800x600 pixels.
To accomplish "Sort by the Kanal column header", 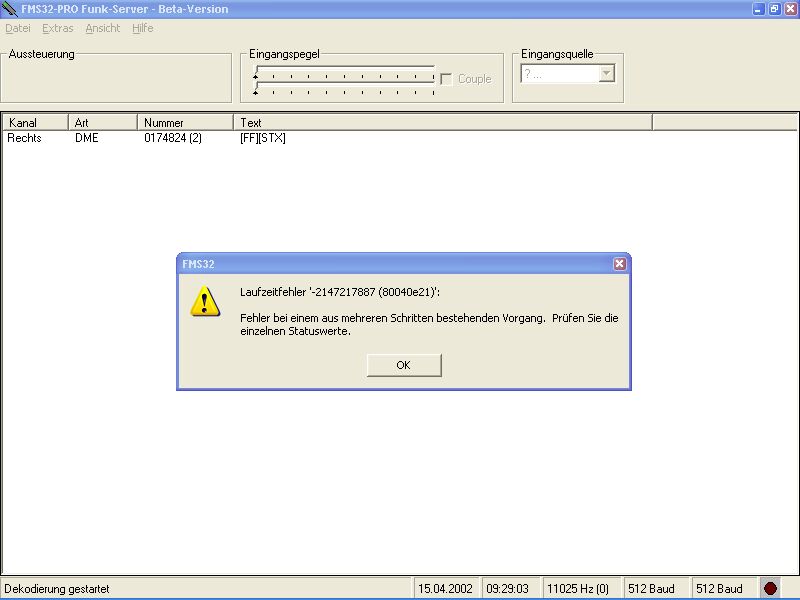I will tap(34, 122).
